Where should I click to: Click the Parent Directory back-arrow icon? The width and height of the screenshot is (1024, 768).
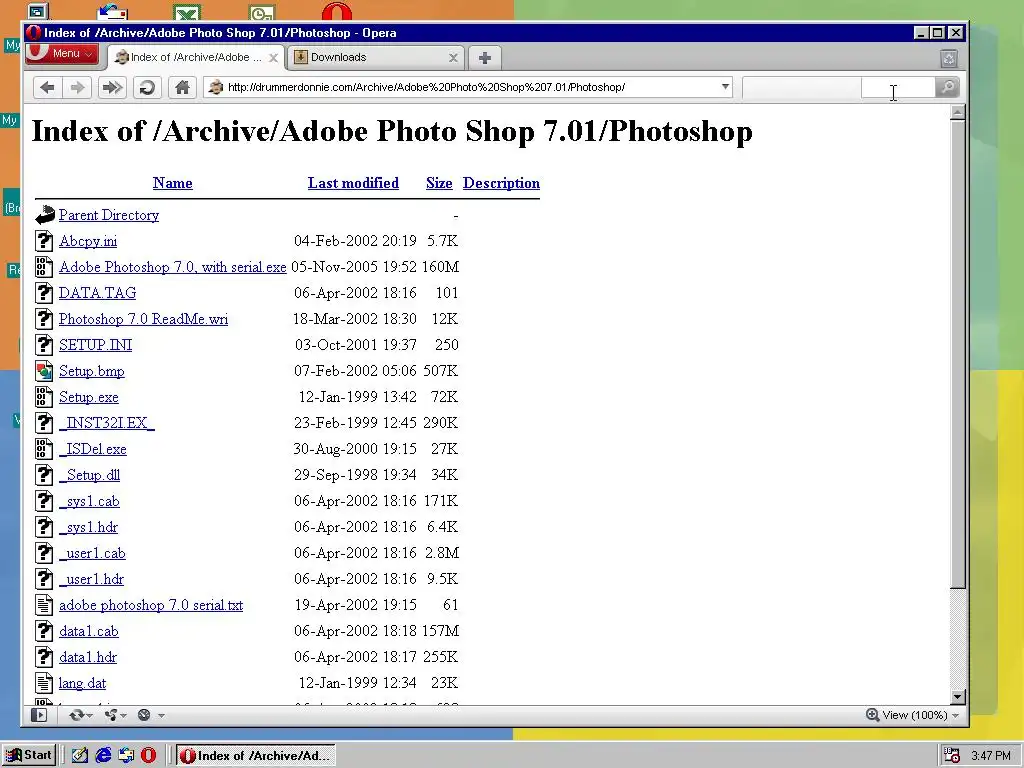pyautogui.click(x=44, y=215)
